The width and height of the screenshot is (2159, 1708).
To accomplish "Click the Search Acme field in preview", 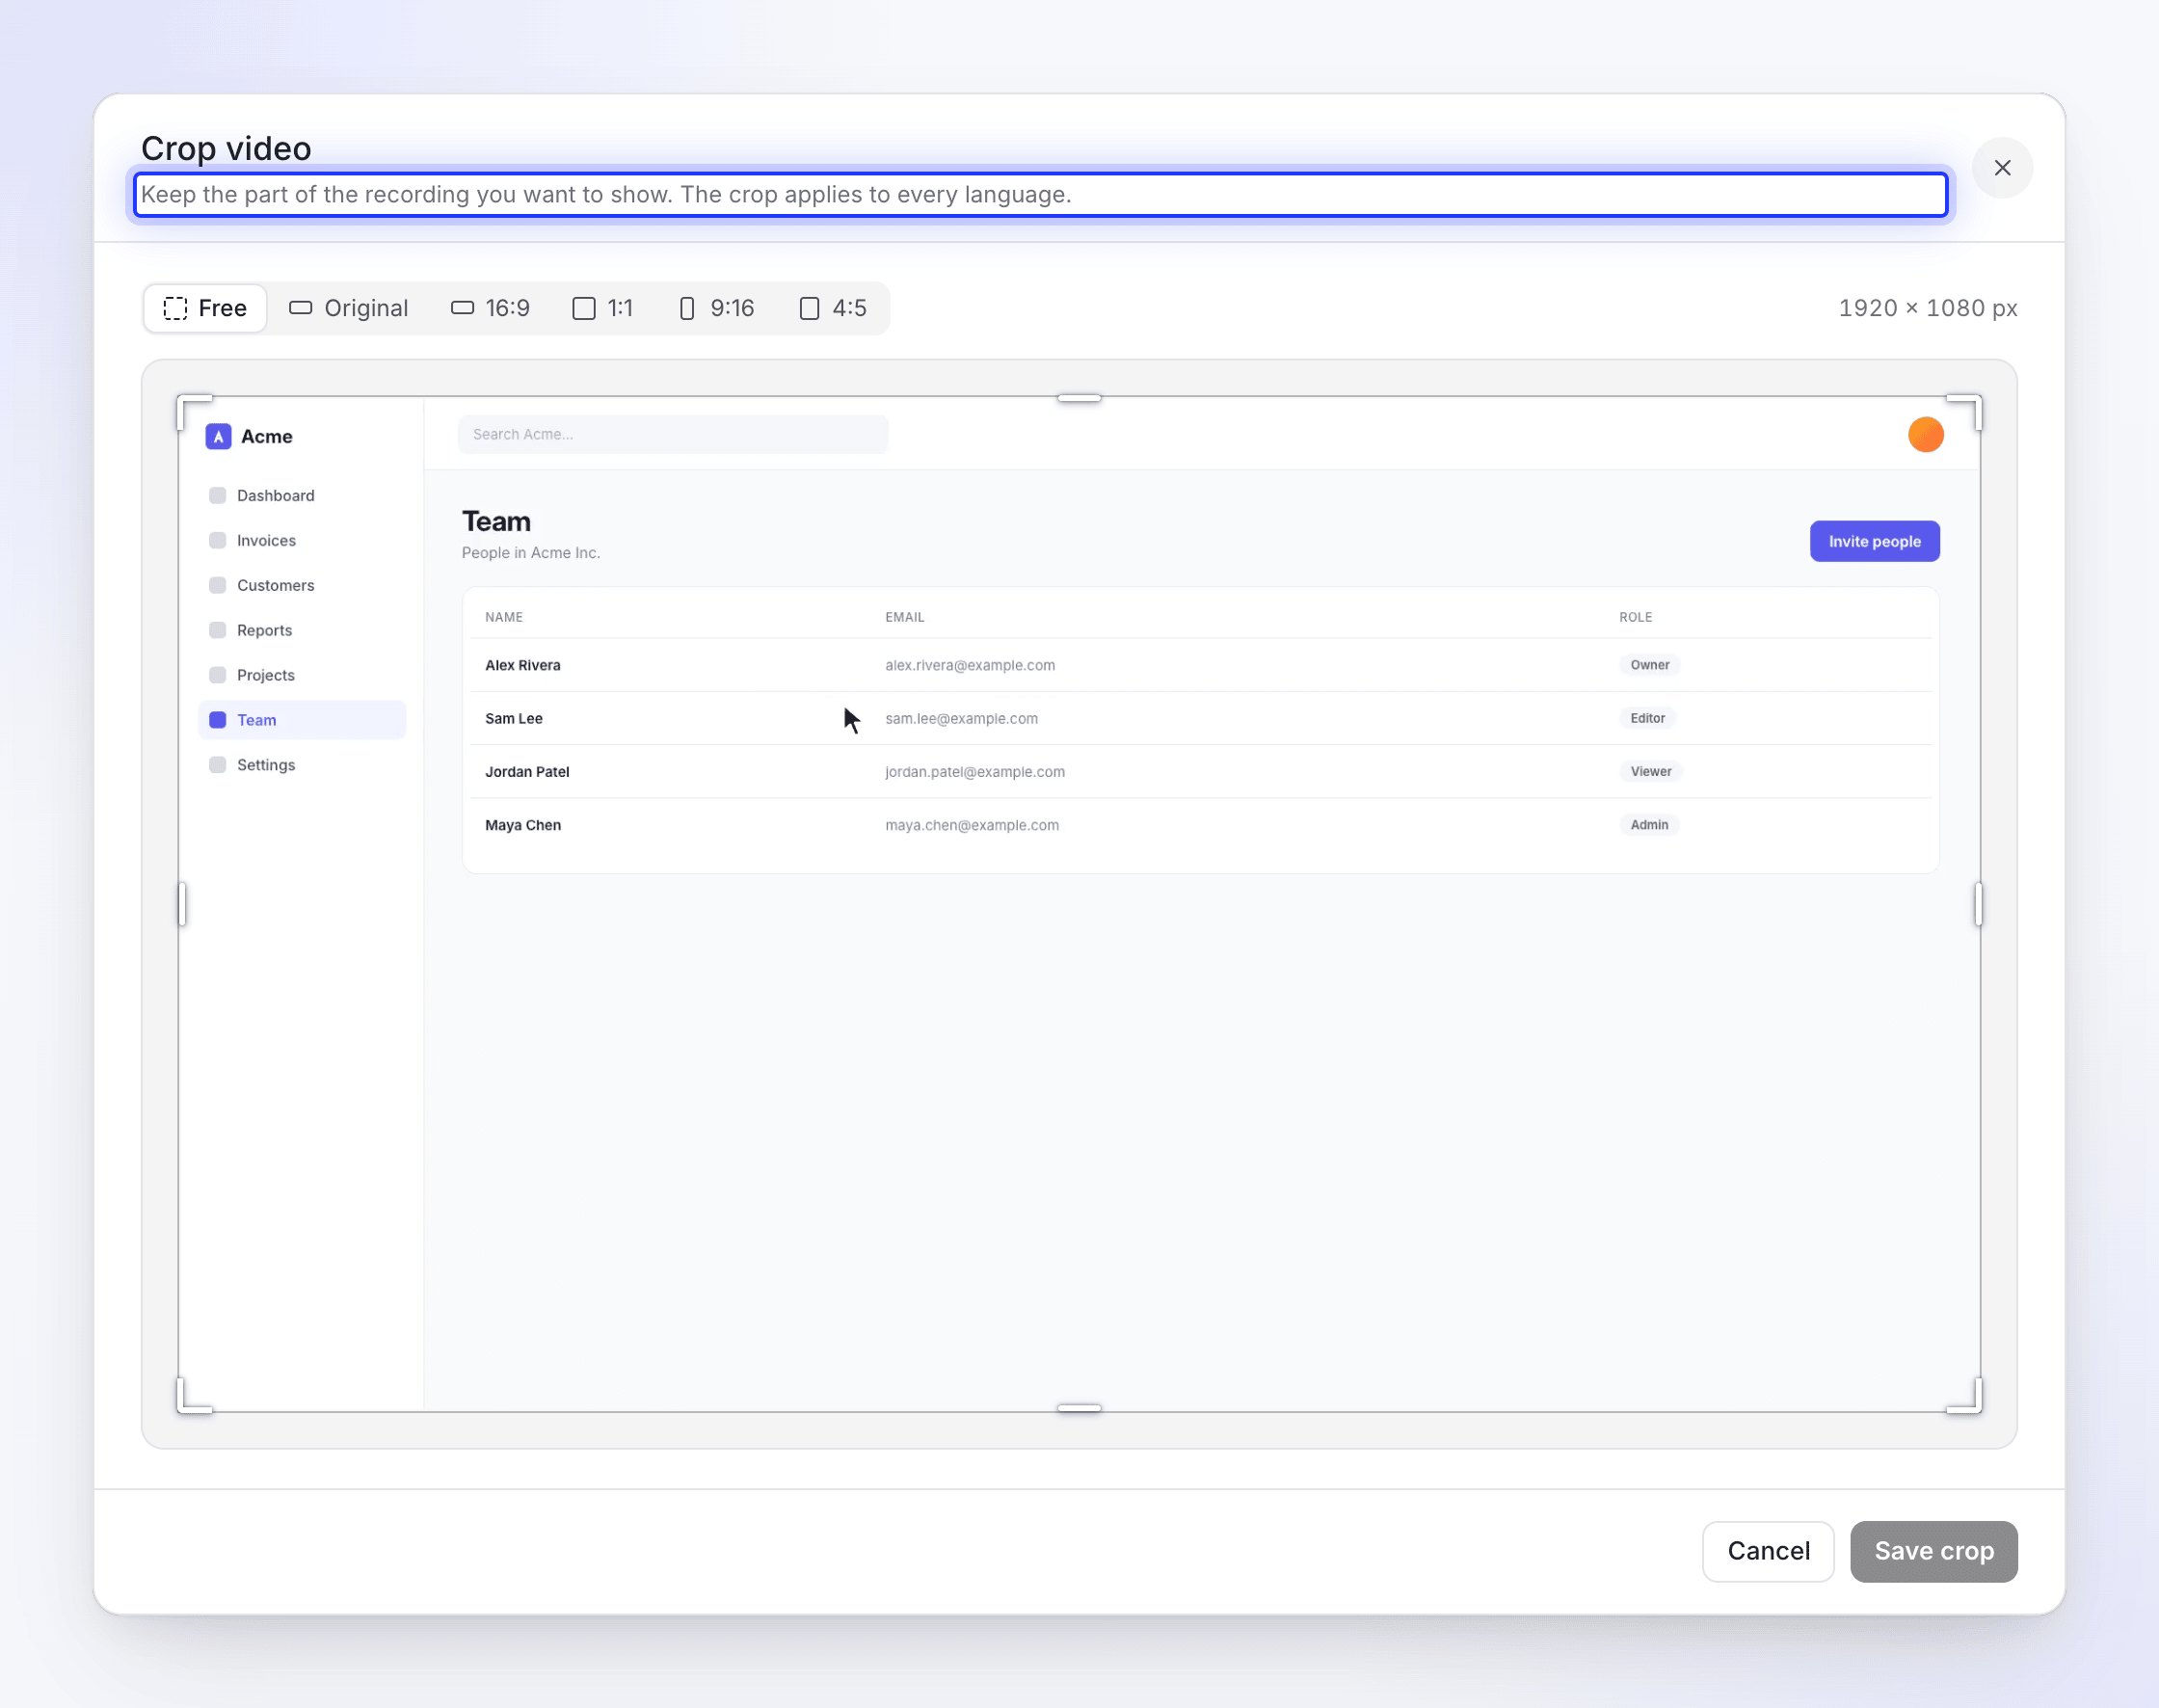I will [x=673, y=435].
